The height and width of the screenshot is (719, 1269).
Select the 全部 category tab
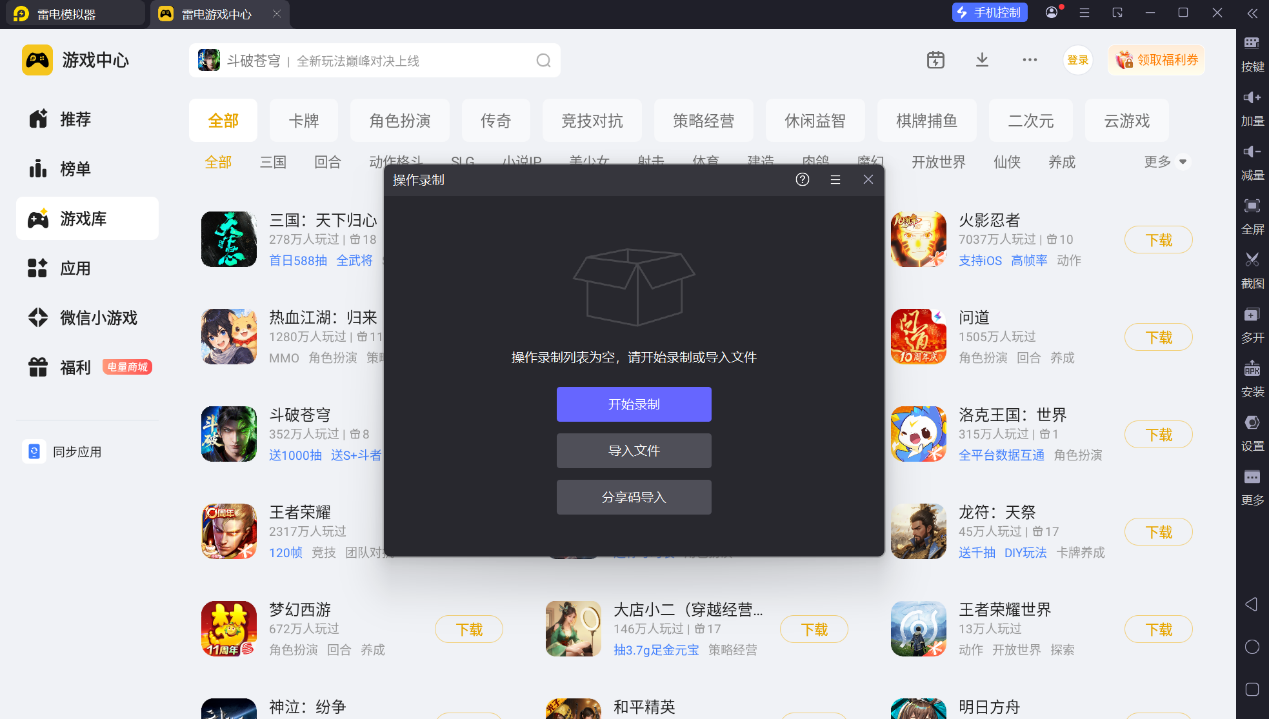(223, 120)
